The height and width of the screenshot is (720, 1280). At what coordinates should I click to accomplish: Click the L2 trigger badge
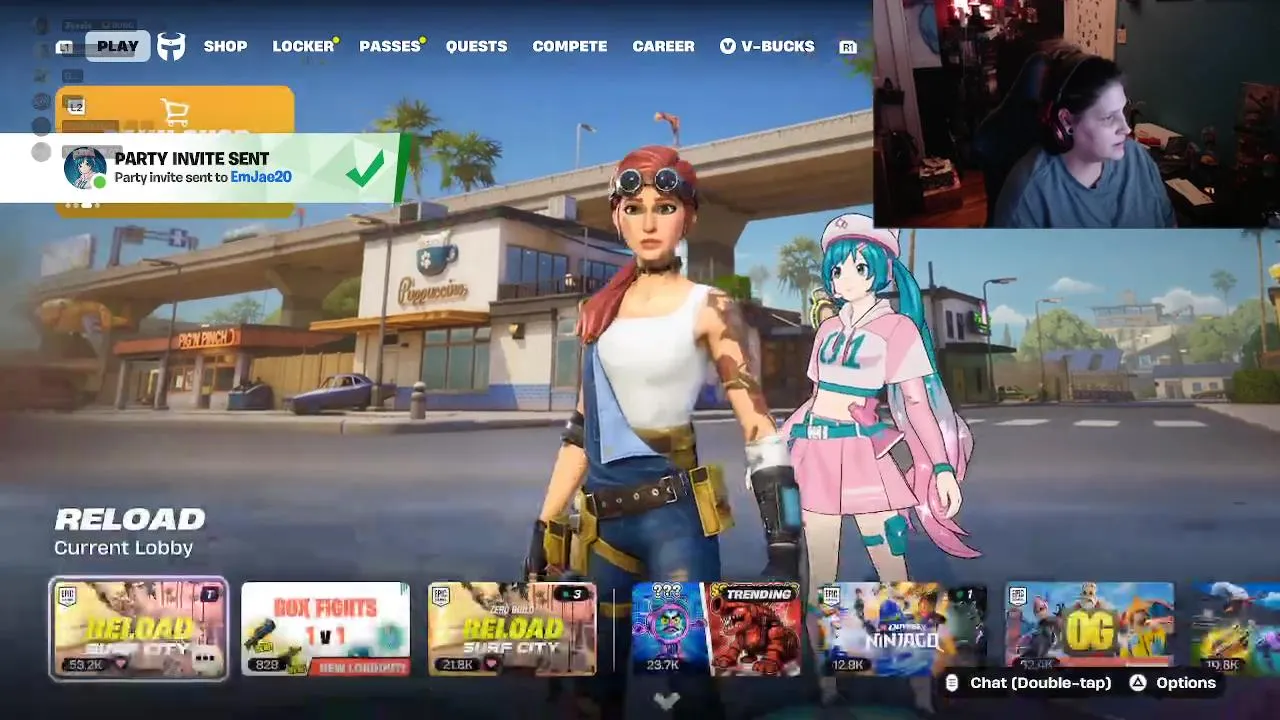[76, 106]
